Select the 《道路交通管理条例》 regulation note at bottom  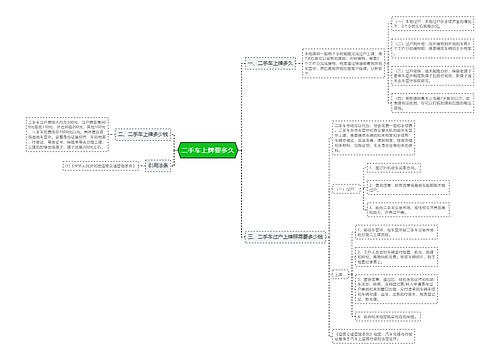[x=373, y=336]
